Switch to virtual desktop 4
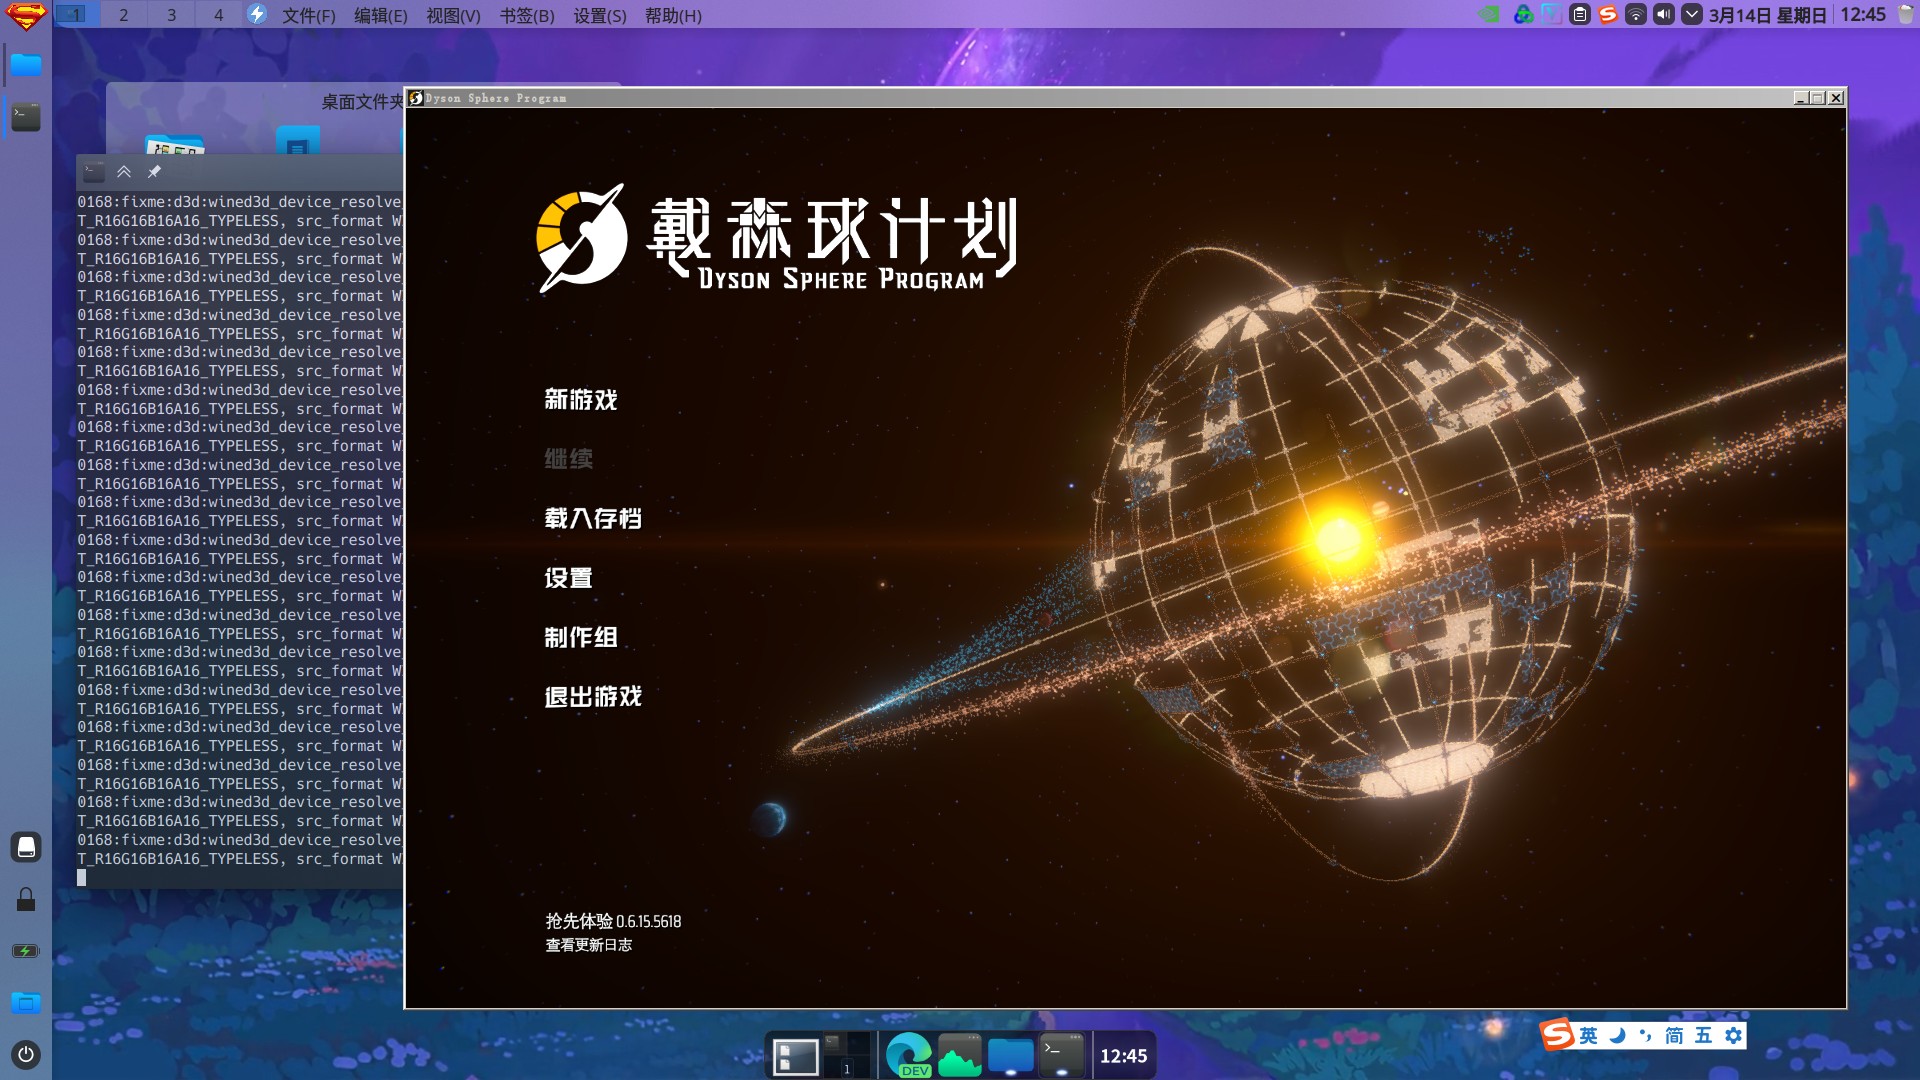This screenshot has width=1920, height=1080. tap(218, 14)
